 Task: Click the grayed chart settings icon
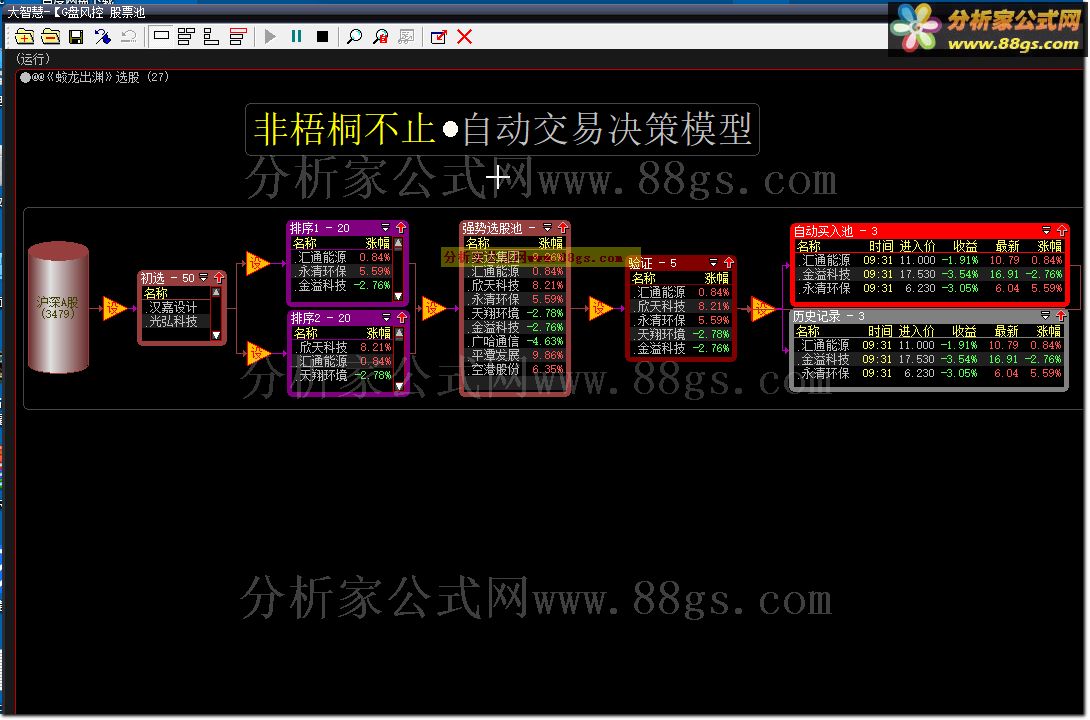coord(406,37)
